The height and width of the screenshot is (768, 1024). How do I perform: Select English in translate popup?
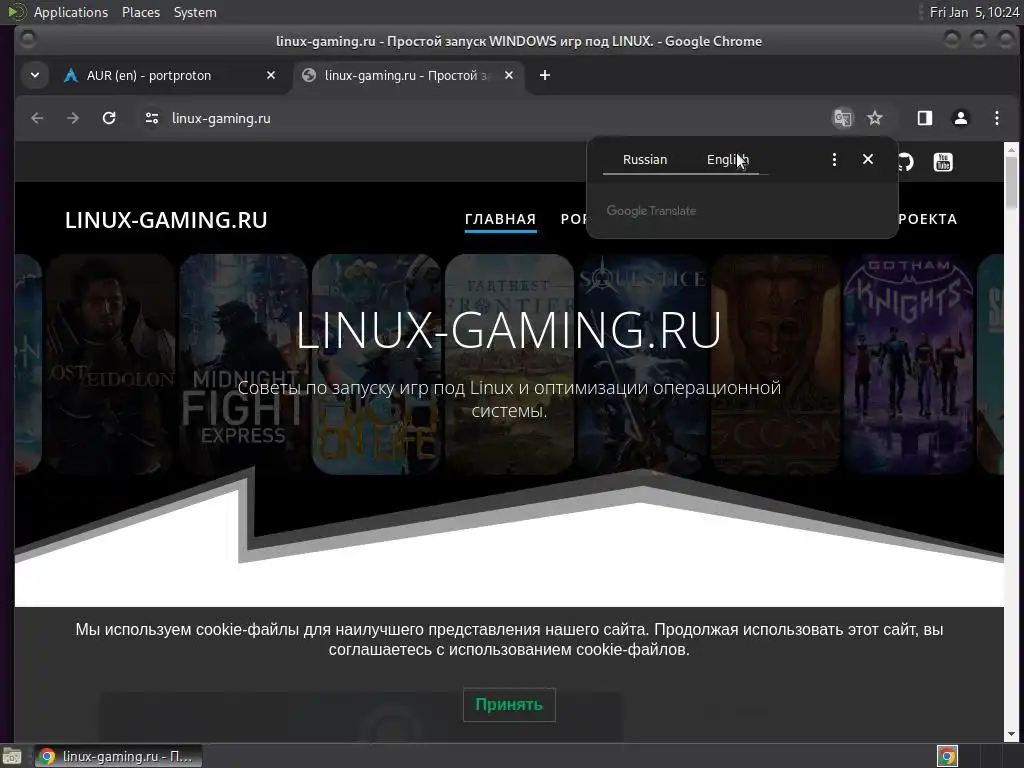727,159
